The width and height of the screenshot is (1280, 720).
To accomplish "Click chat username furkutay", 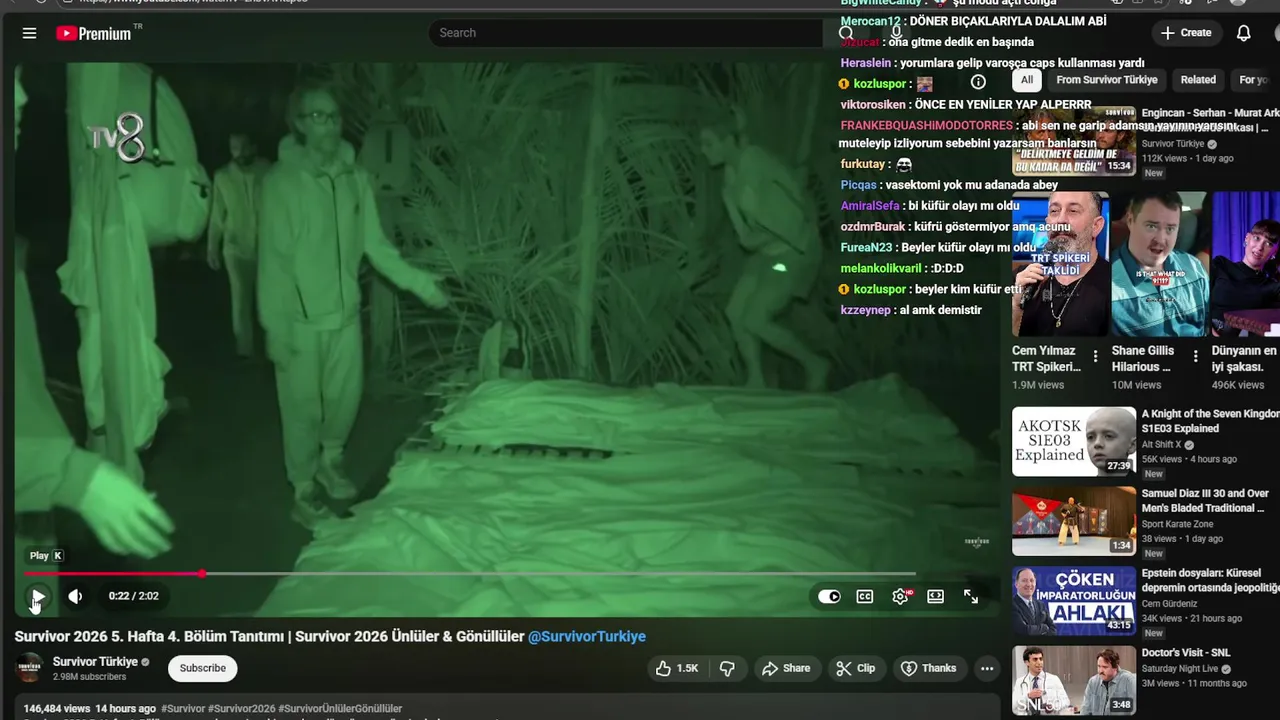I will click(x=862, y=164).
